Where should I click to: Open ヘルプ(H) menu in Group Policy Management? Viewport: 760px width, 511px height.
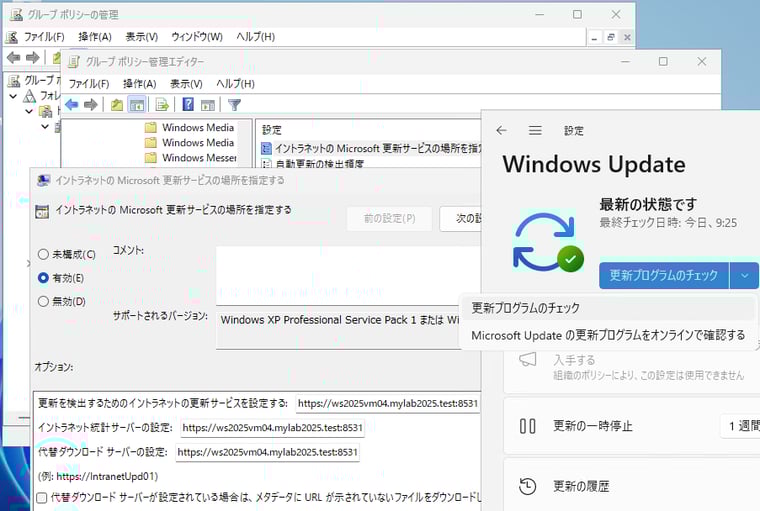255,36
